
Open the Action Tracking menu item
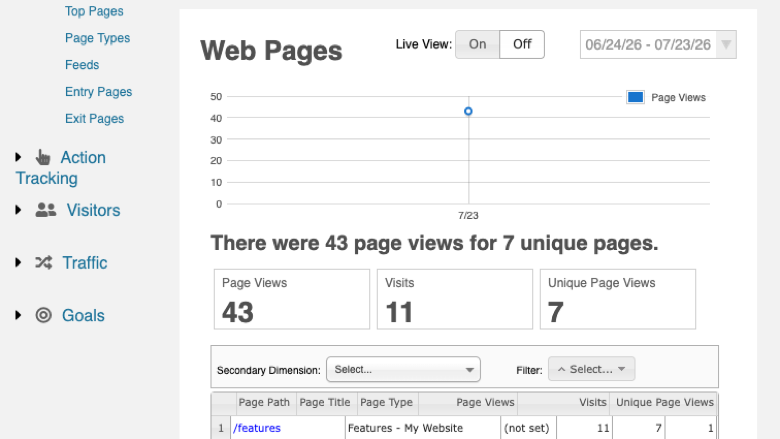(x=61, y=168)
